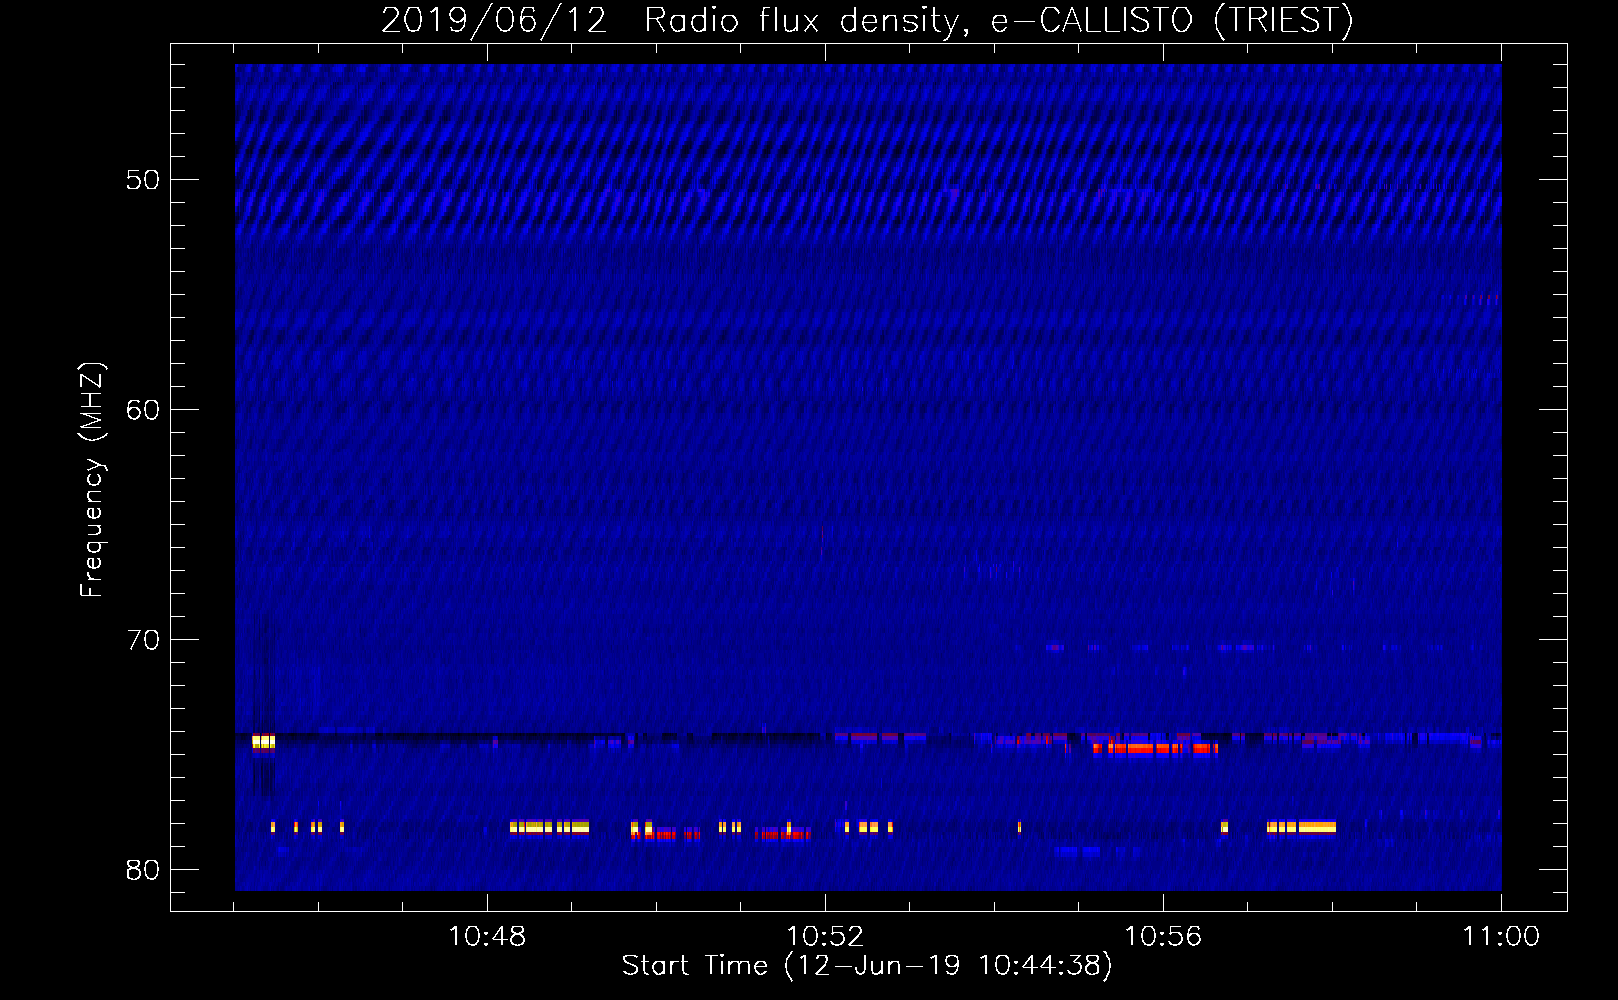Click the bright burst near 74.5 MHz at the spectrogram start
1618x1000 pixels.
[x=263, y=742]
